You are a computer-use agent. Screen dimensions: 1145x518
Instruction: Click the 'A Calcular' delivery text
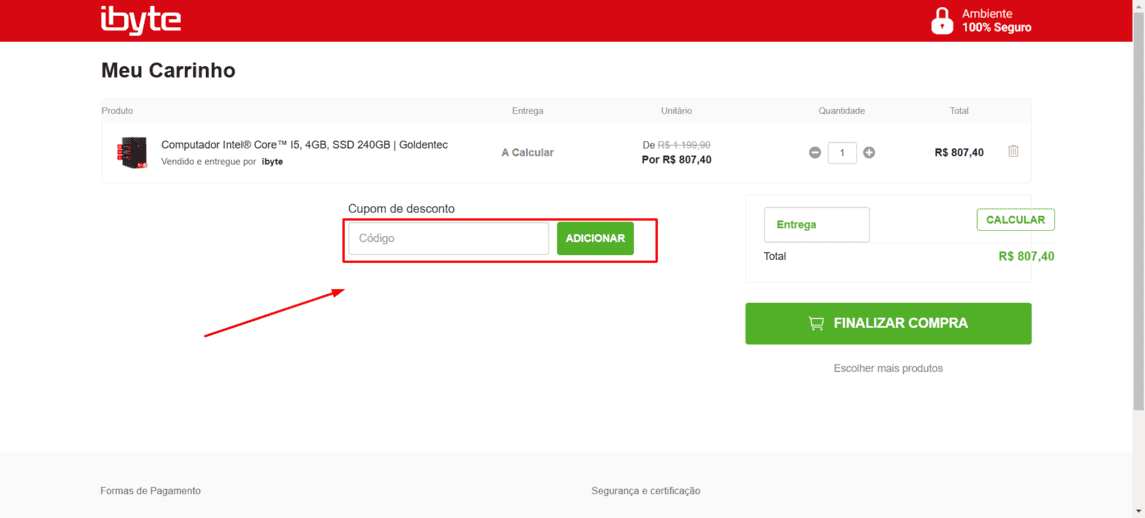pyautogui.click(x=527, y=153)
